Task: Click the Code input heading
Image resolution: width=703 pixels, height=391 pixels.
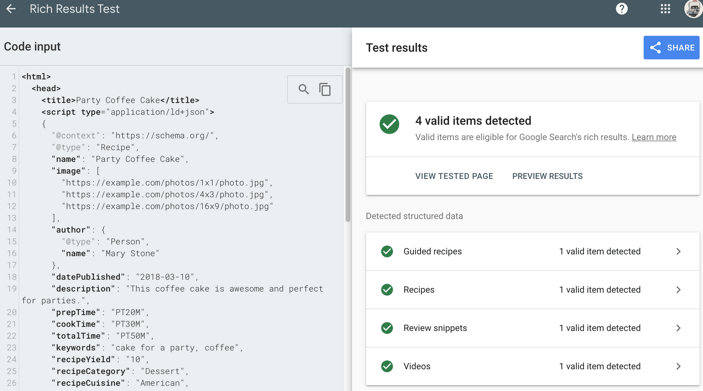Action: (x=32, y=47)
